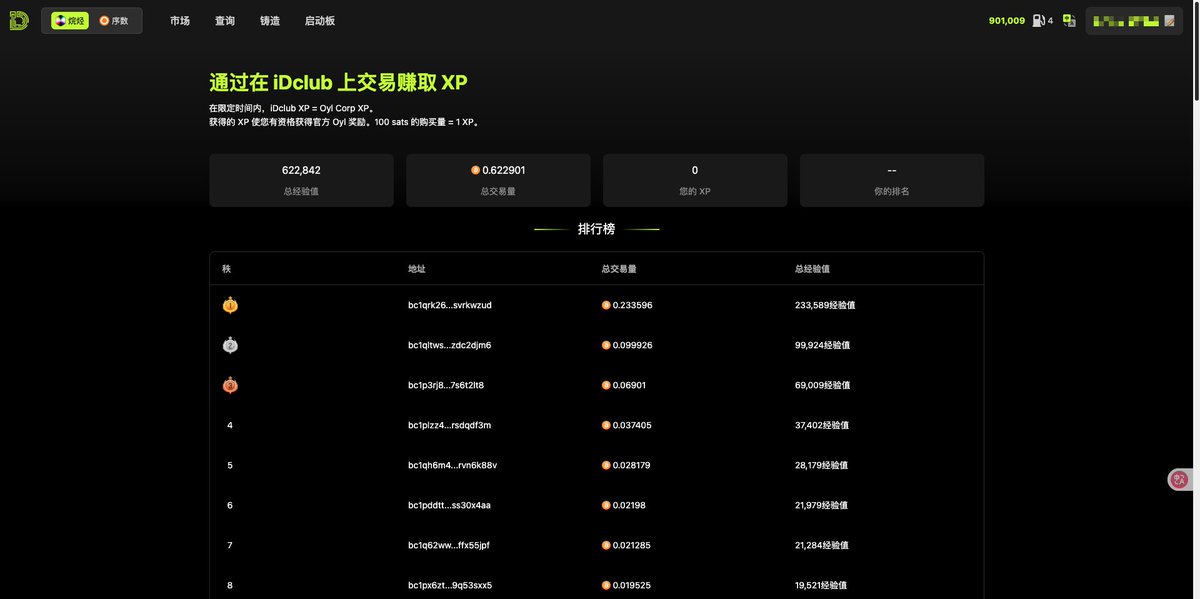Click address bc1qltws...zdc2djm6
This screenshot has height=599, width=1200.
[x=450, y=345]
